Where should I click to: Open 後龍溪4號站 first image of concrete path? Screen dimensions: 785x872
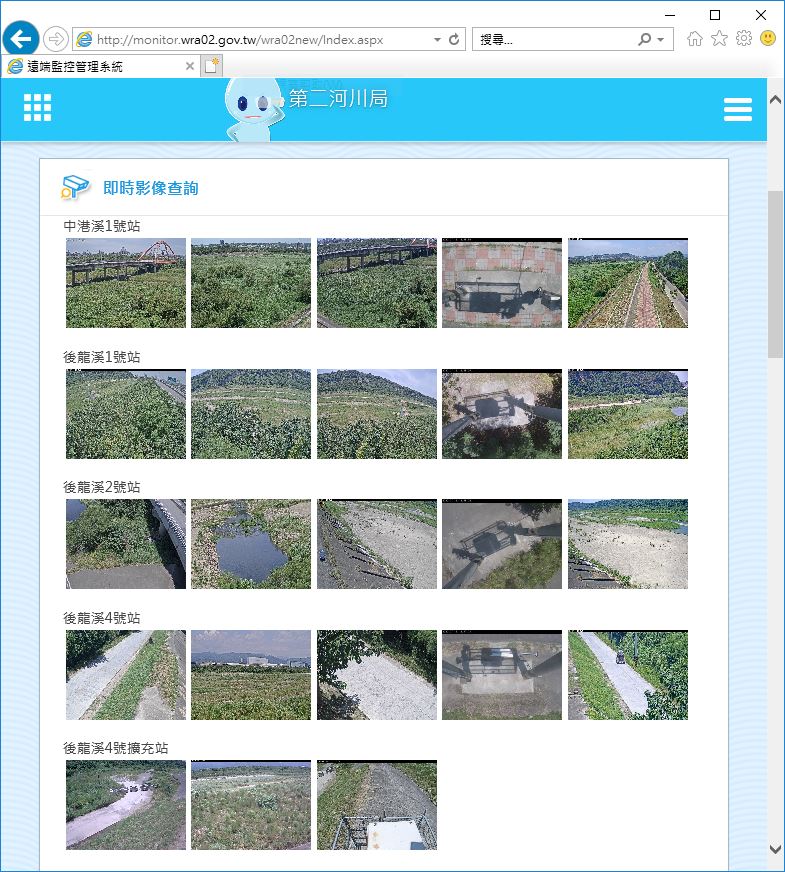pyautogui.click(x=126, y=675)
